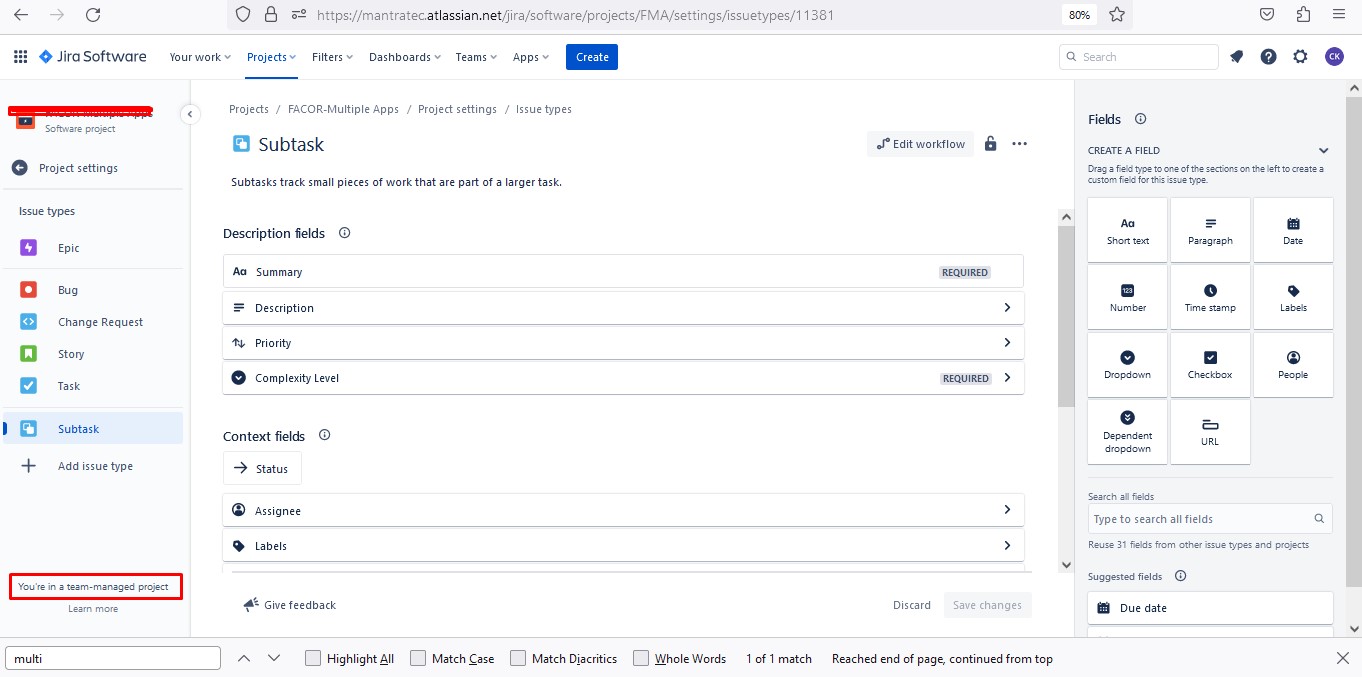Select the Dependent dropdown field icon
The height and width of the screenshot is (677, 1362).
click(x=1127, y=425)
